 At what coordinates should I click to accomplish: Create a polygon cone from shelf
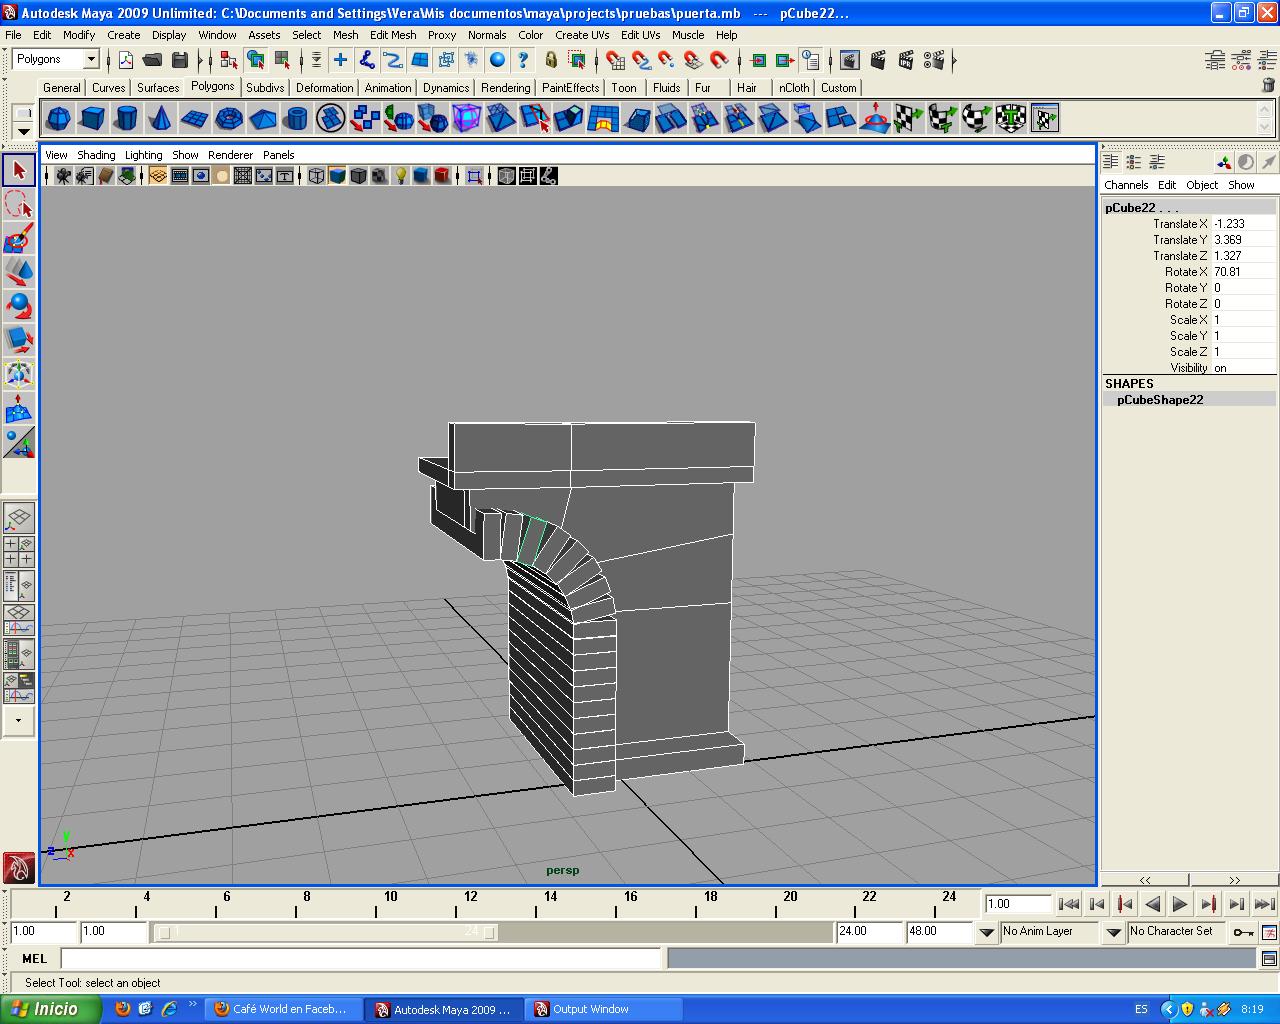(160, 119)
